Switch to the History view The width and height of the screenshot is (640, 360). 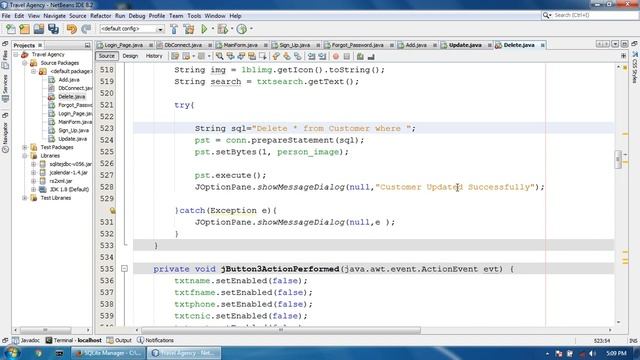[x=154, y=56]
